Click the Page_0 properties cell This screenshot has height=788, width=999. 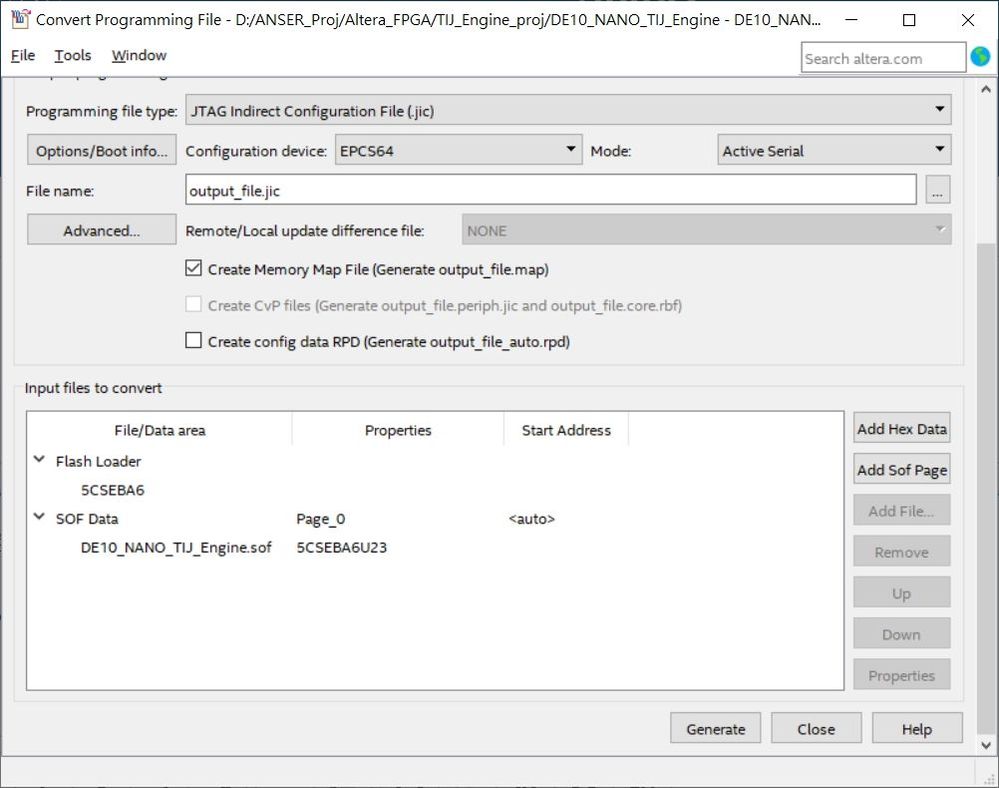point(320,519)
